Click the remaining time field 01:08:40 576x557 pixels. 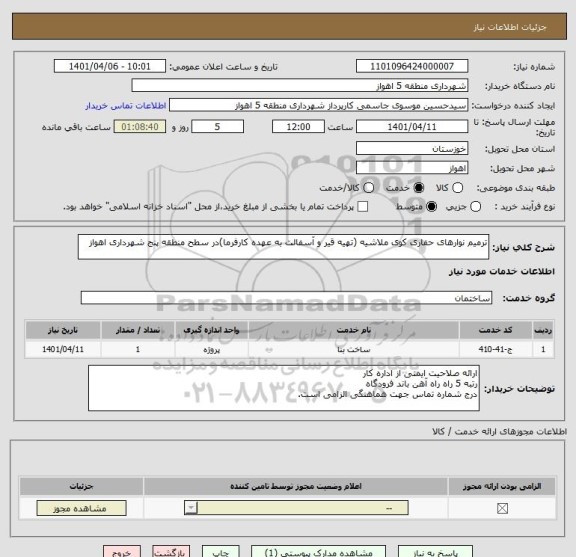140,127
